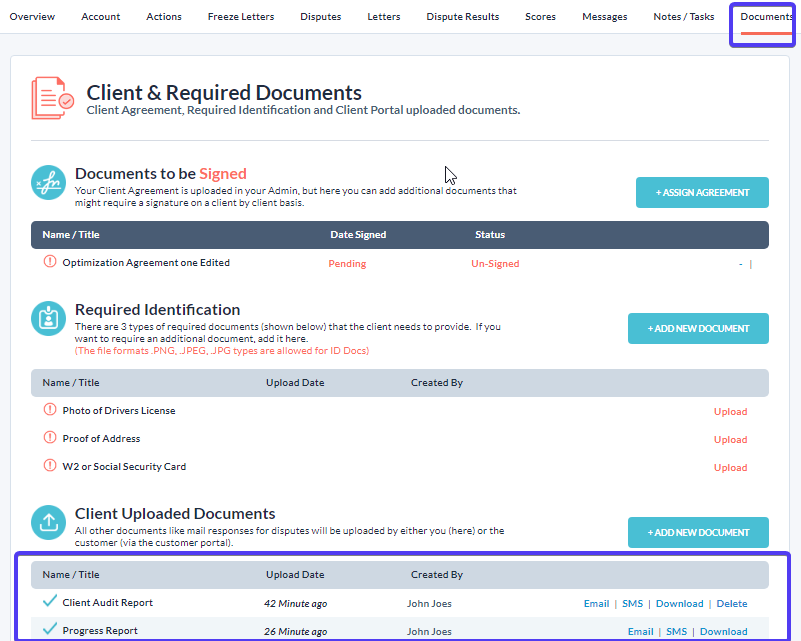Delete the Client Audit Report
801x641 pixels.
tap(731, 604)
